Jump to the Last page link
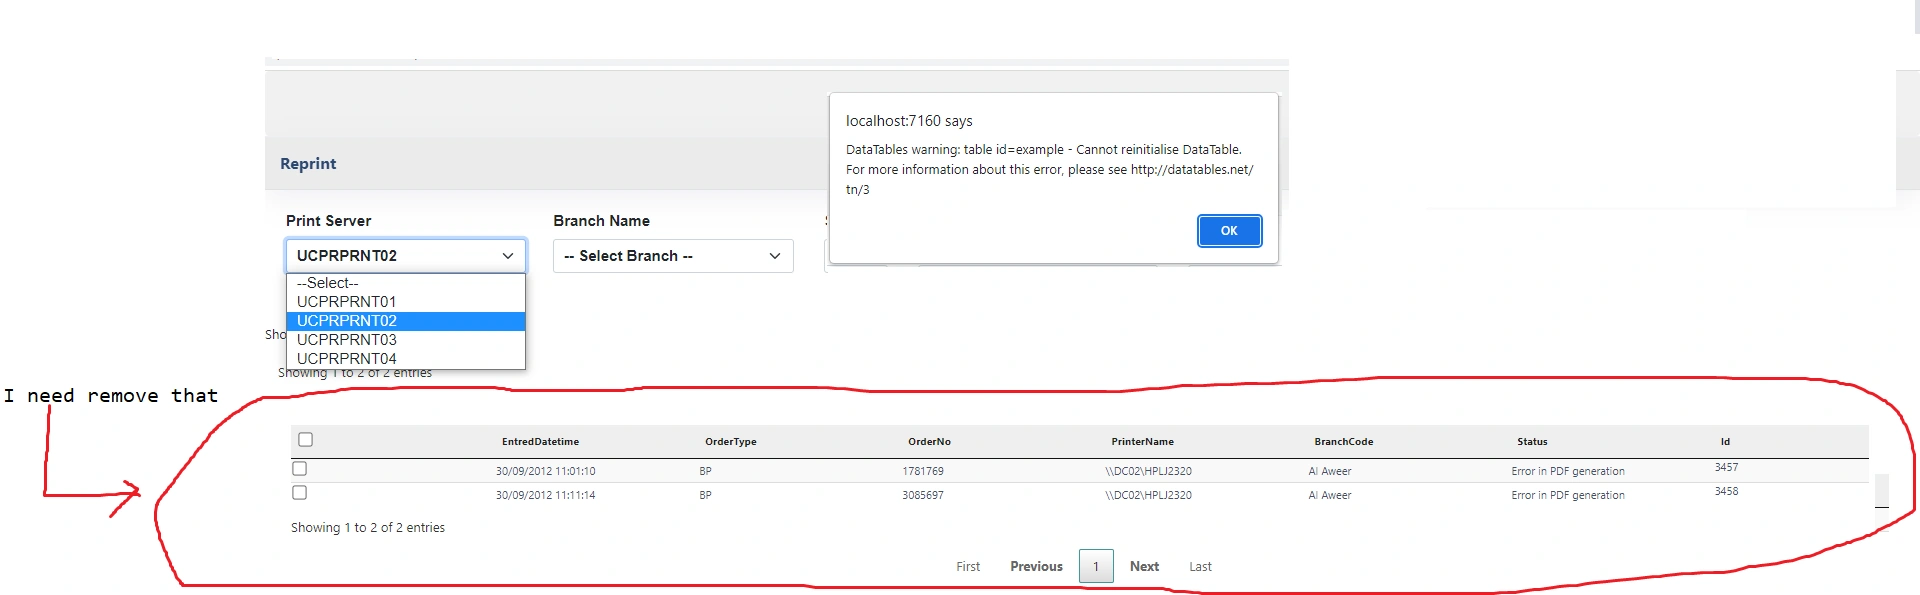 coord(1200,567)
